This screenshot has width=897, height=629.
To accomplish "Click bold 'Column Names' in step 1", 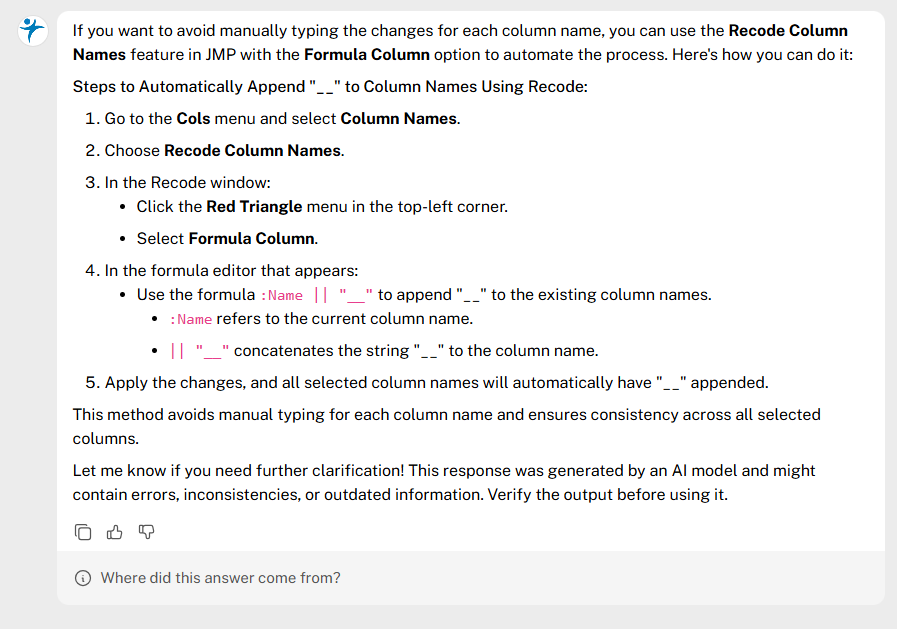I will tap(399, 119).
